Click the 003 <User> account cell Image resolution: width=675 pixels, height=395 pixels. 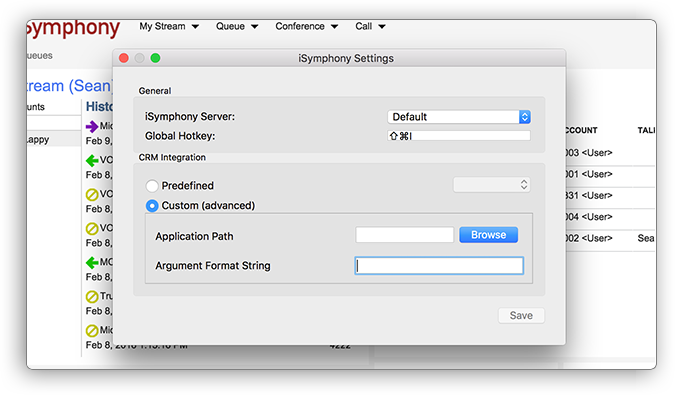tap(589, 153)
